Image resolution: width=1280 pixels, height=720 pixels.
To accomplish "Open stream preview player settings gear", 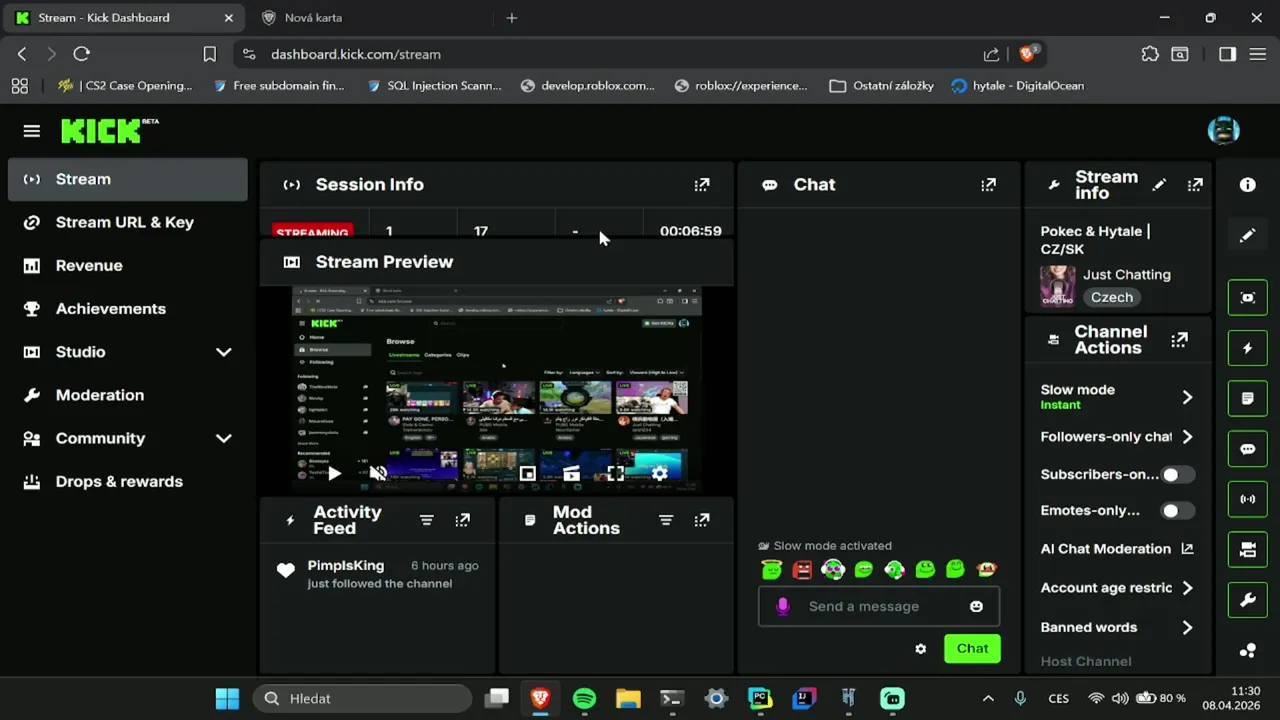I will 659,474.
